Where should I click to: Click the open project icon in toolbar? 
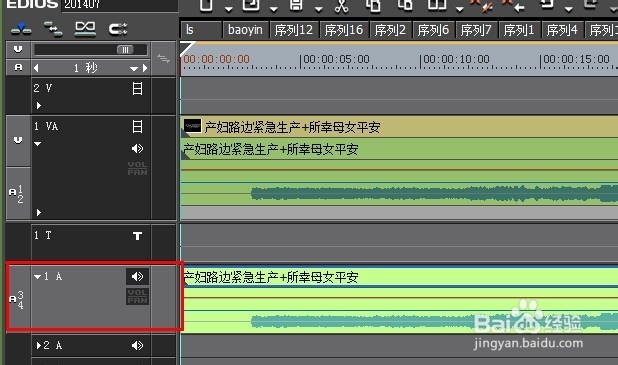click(x=251, y=5)
